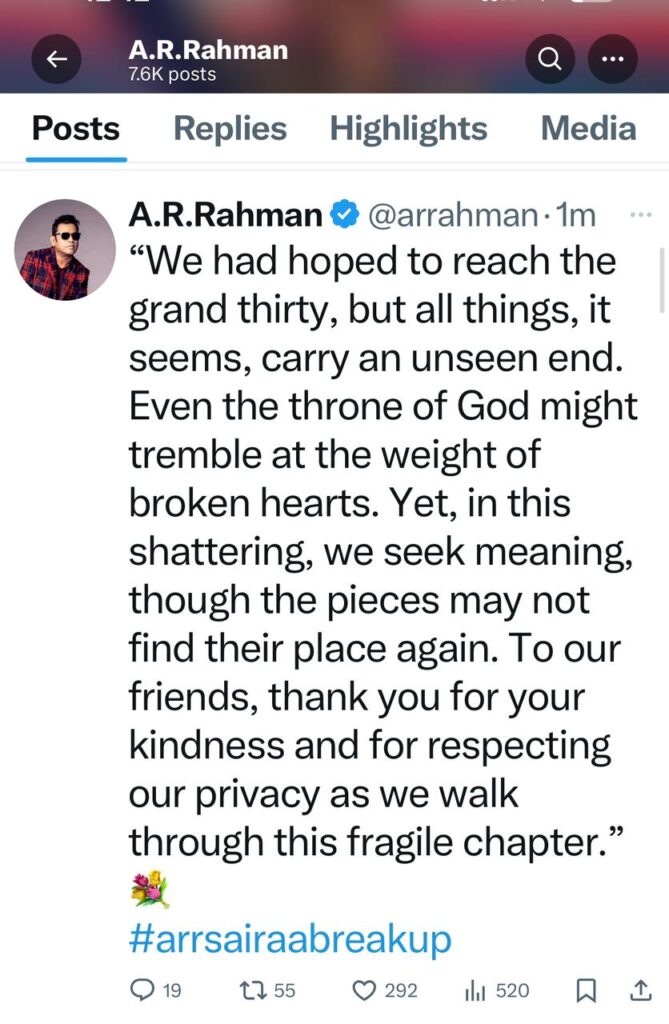
Task: Switch to the Highlights tab
Action: (x=408, y=128)
